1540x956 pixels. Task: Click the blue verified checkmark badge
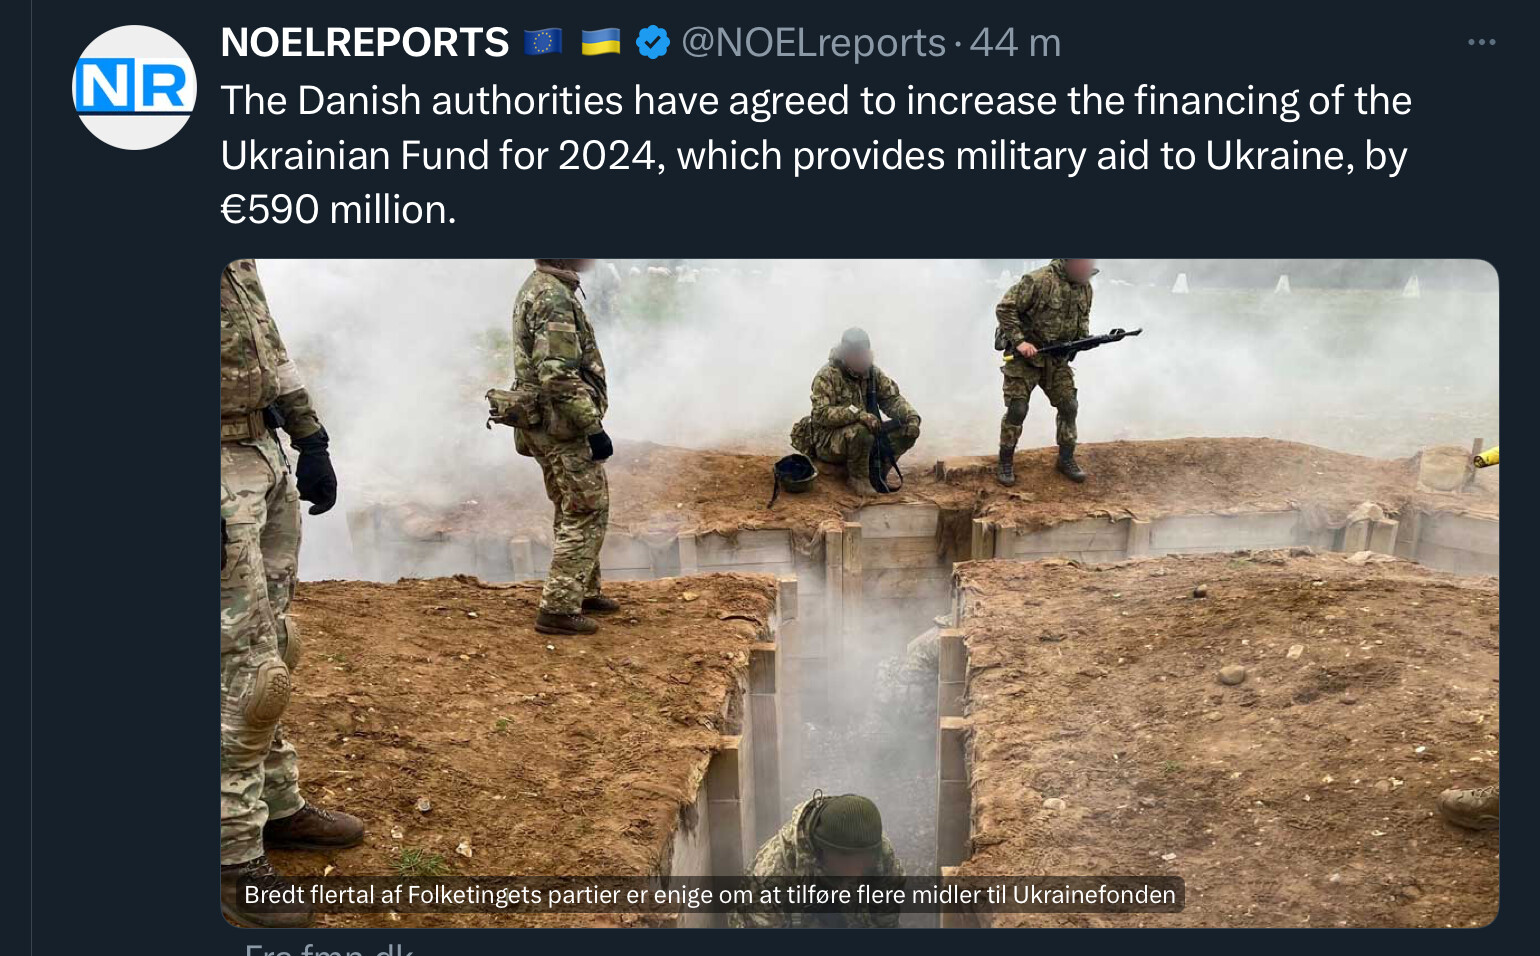pos(653,43)
